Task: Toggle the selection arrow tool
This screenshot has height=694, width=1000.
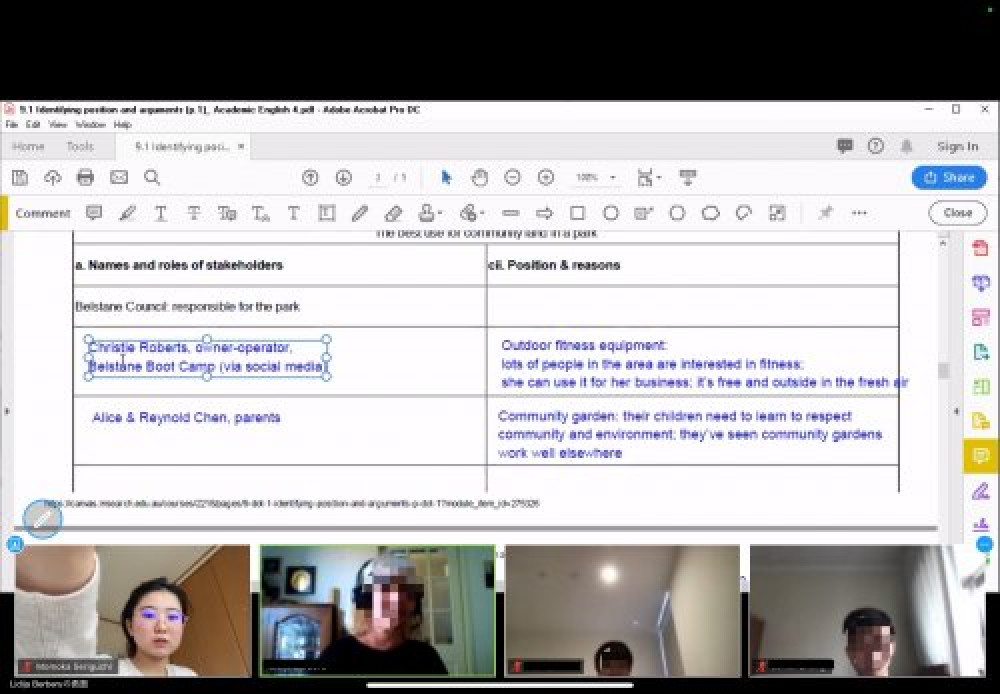Action: (446, 177)
